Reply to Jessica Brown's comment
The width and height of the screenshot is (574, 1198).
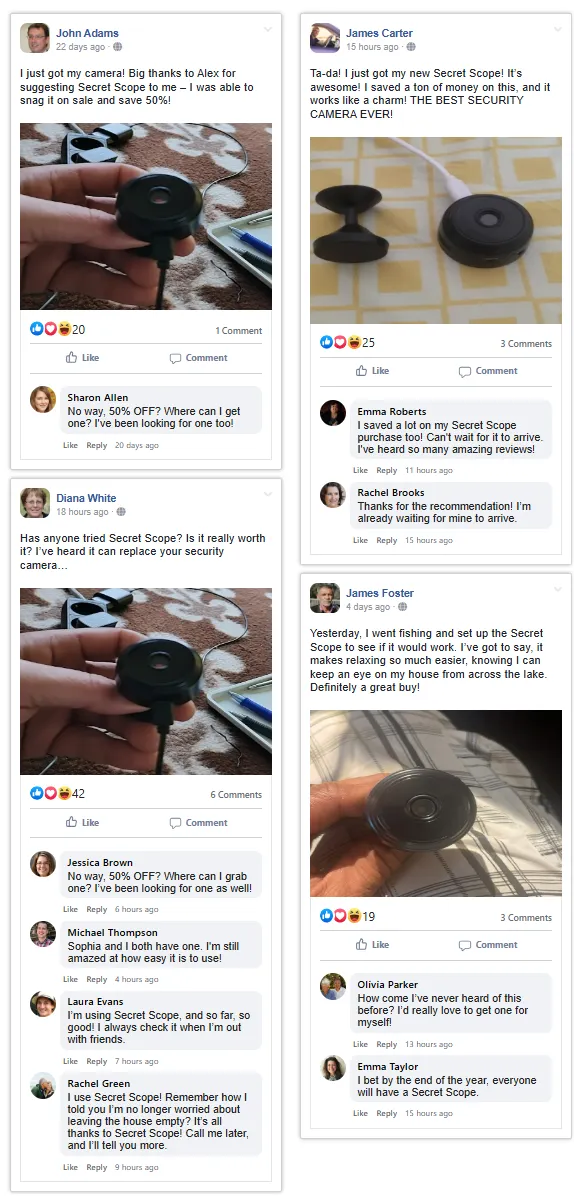[96, 909]
